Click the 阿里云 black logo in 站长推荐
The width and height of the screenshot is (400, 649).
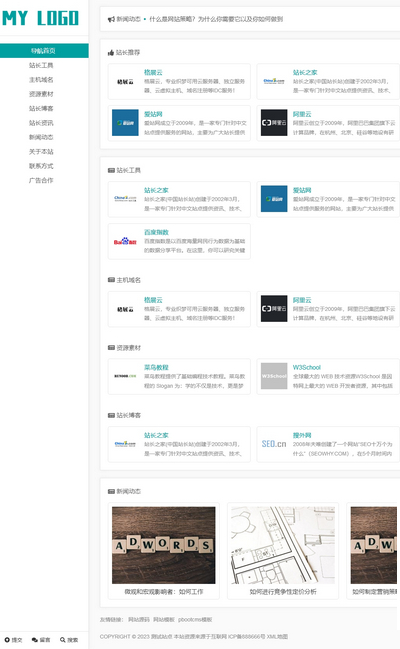tap(274, 123)
